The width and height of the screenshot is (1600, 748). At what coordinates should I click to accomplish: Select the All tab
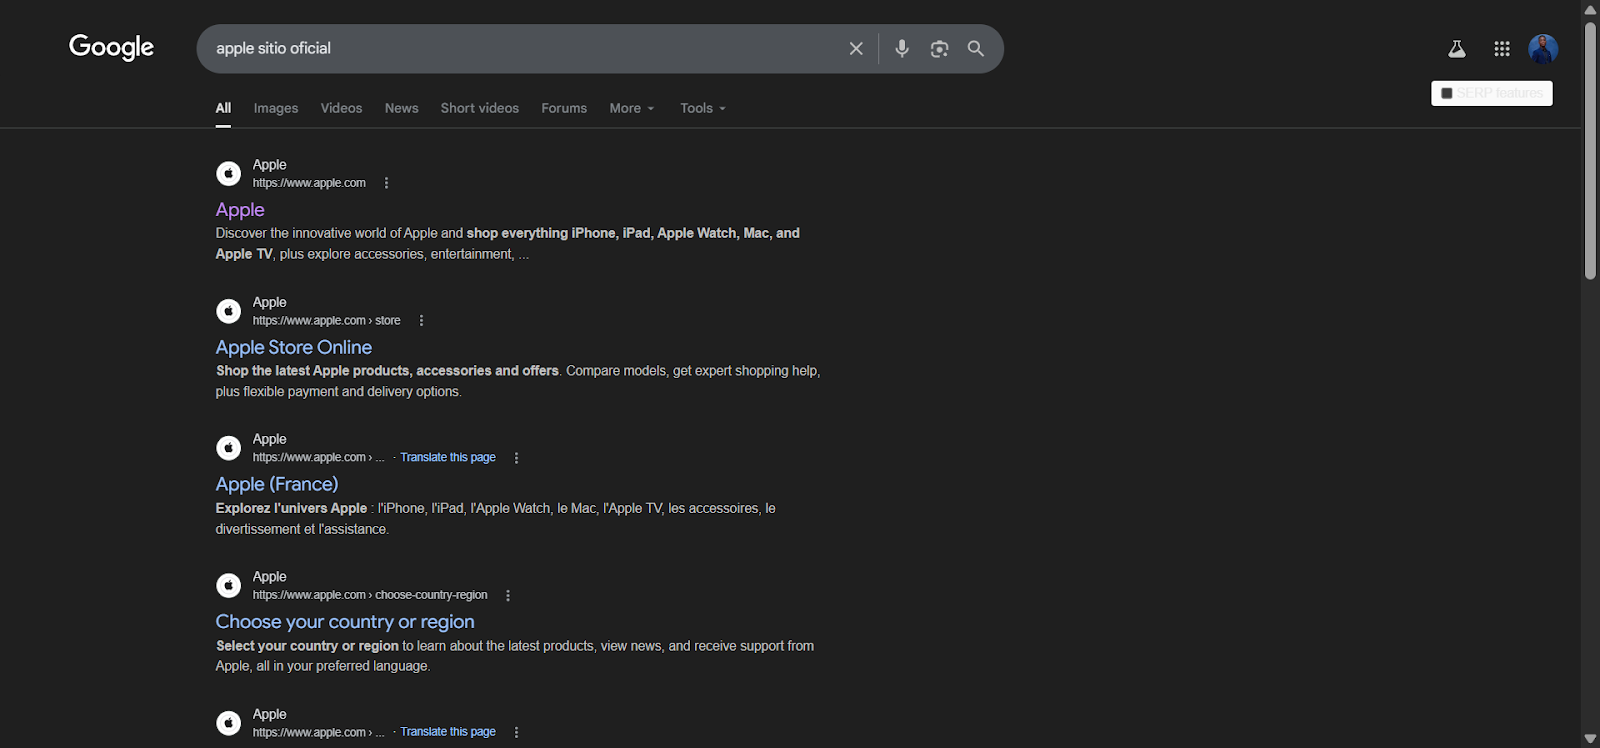tap(223, 108)
